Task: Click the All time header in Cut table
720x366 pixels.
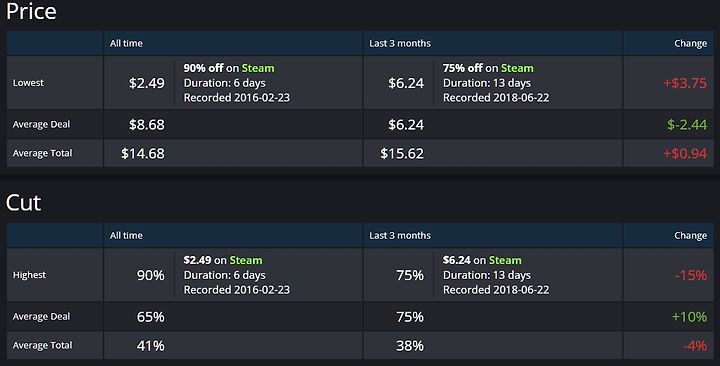Action: [x=126, y=235]
